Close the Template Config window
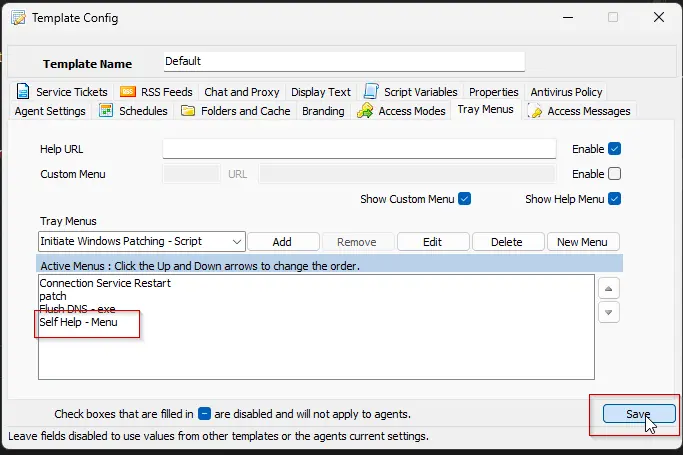Viewport: 683px width, 455px height. click(659, 17)
